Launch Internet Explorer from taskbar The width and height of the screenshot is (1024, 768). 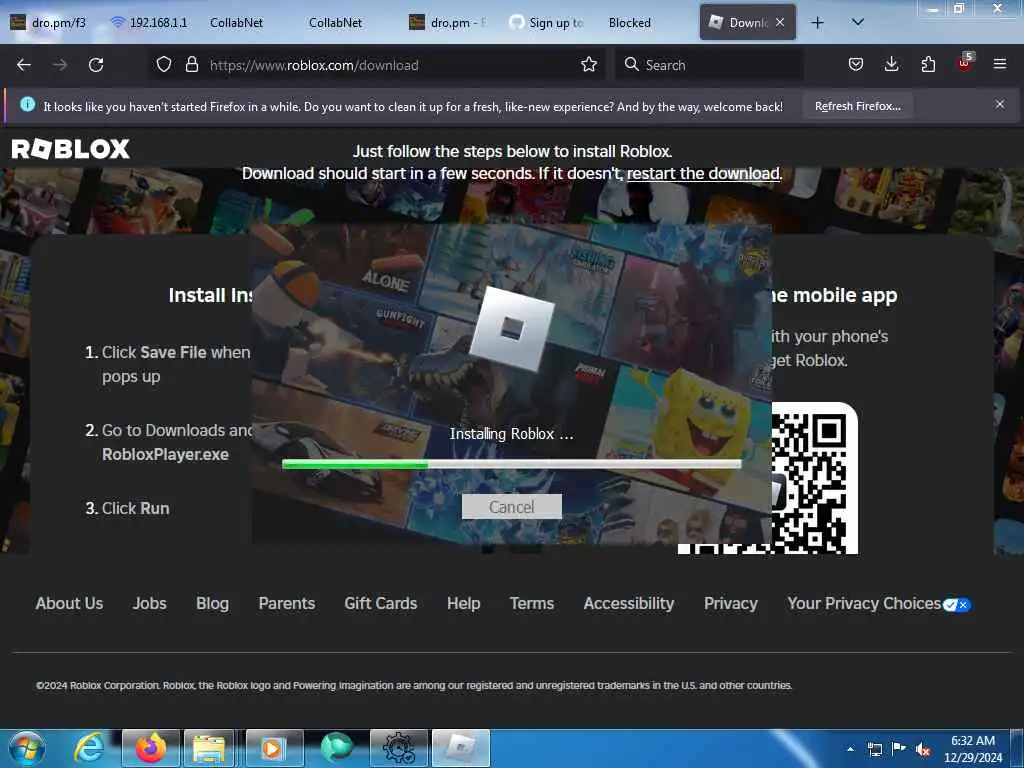[x=89, y=748]
